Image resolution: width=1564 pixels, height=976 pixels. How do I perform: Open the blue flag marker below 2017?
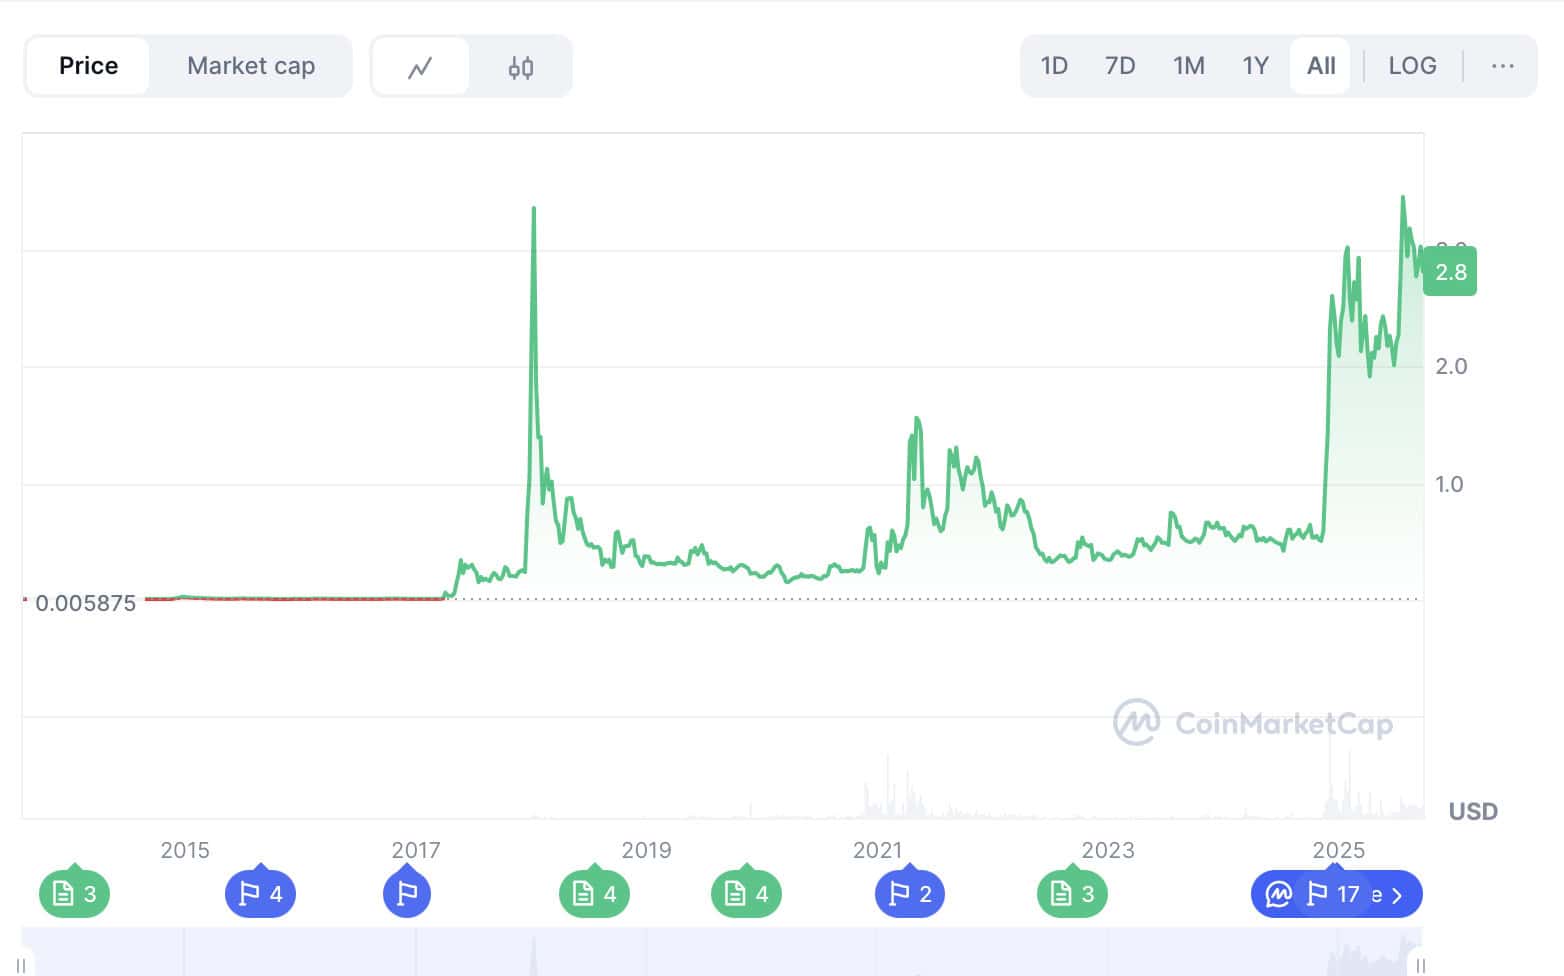pos(407,893)
